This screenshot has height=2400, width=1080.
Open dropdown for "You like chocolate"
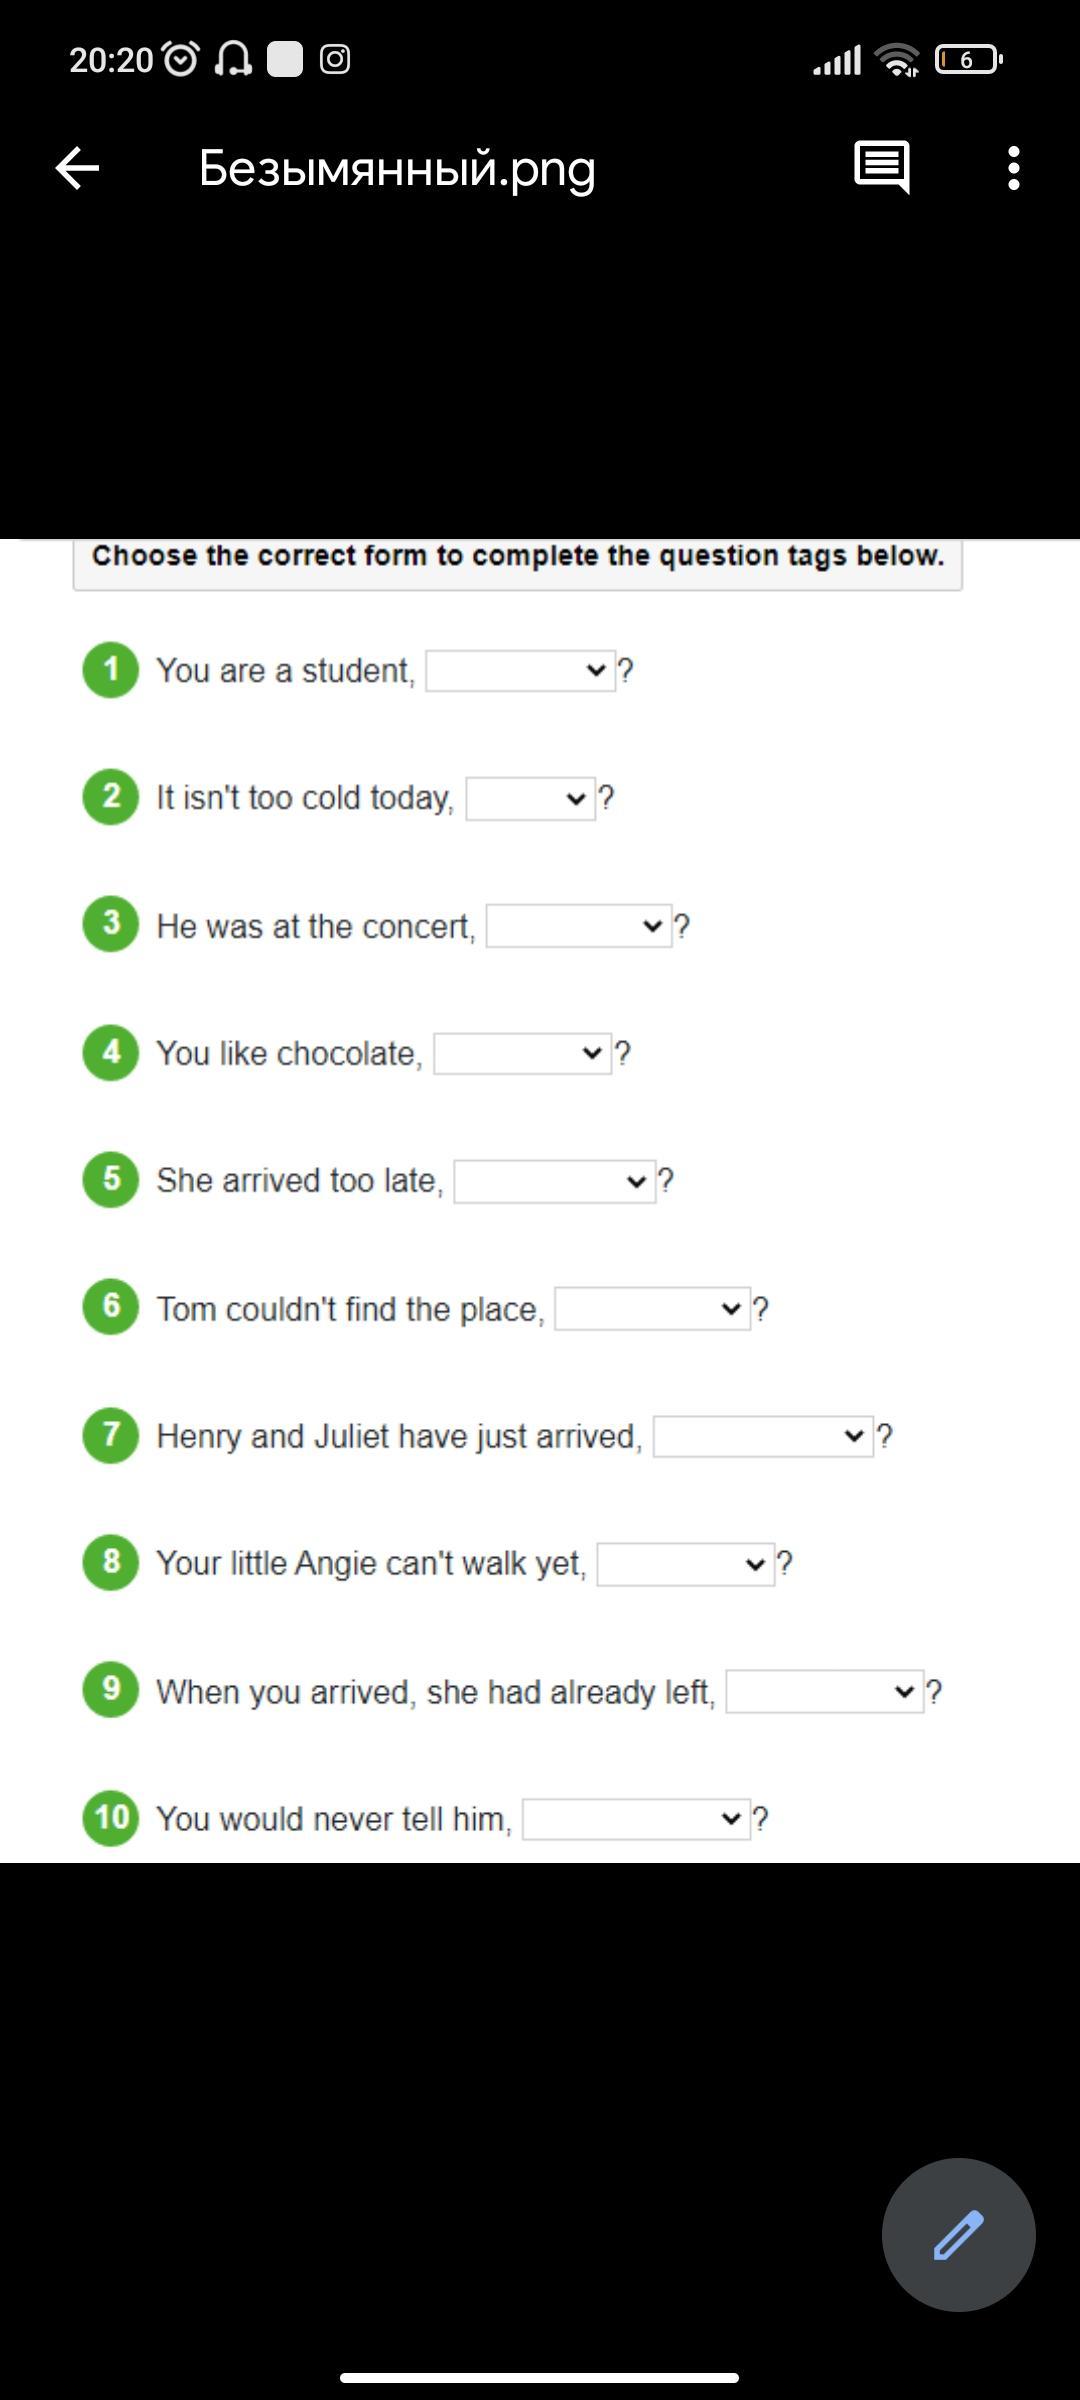coord(522,1053)
